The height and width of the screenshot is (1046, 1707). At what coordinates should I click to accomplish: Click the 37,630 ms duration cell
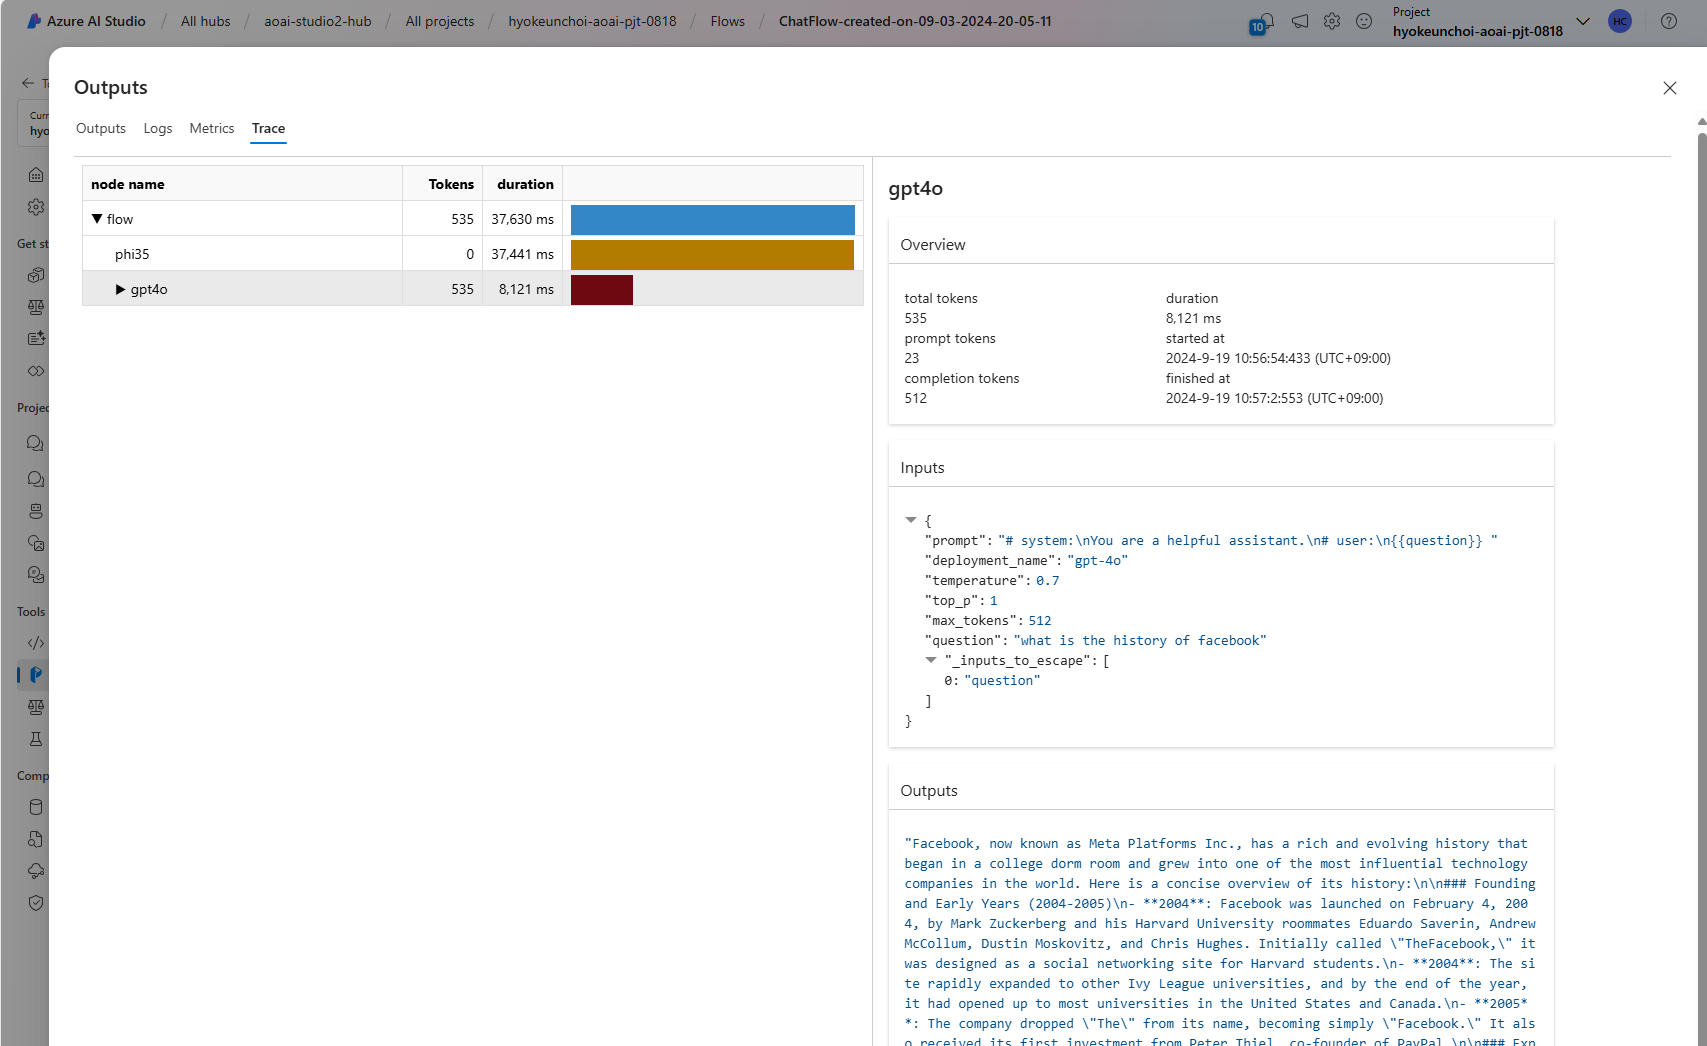coord(522,219)
